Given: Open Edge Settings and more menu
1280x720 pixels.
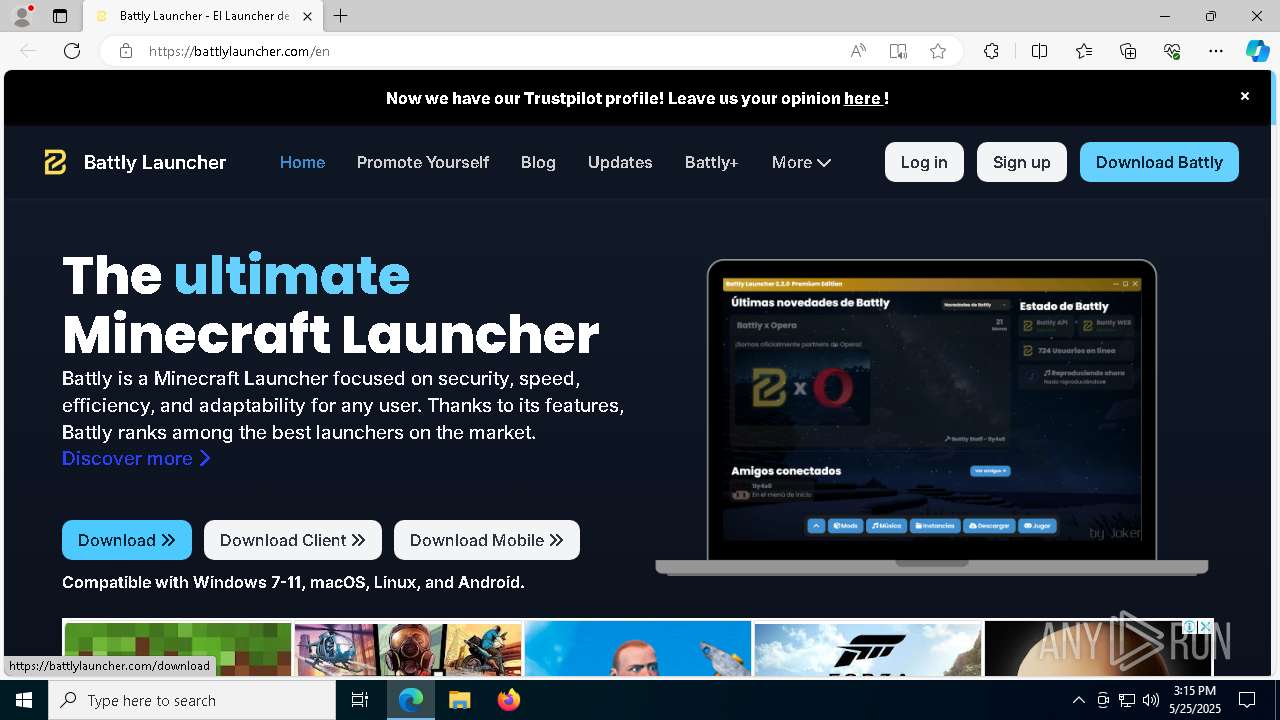Looking at the screenshot, I should (x=1216, y=51).
